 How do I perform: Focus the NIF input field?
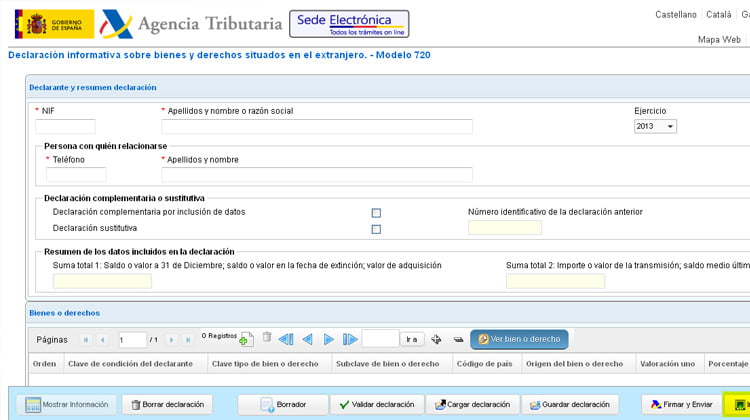[65, 127]
